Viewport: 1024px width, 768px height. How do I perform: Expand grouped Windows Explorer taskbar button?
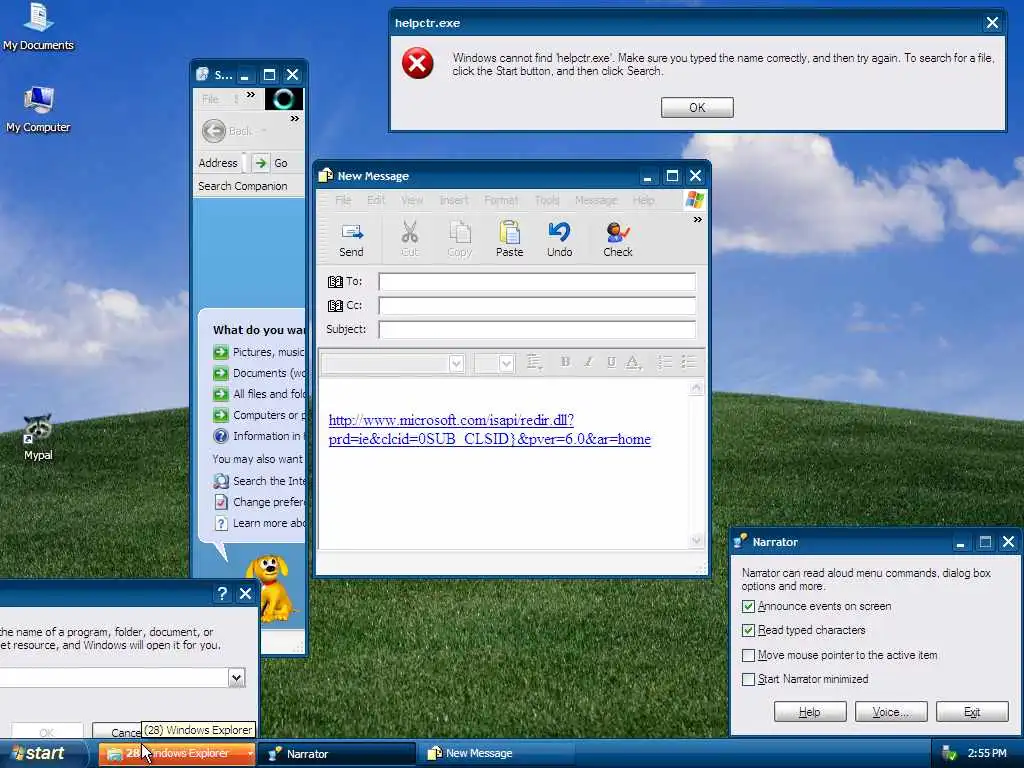pyautogui.click(x=176, y=754)
